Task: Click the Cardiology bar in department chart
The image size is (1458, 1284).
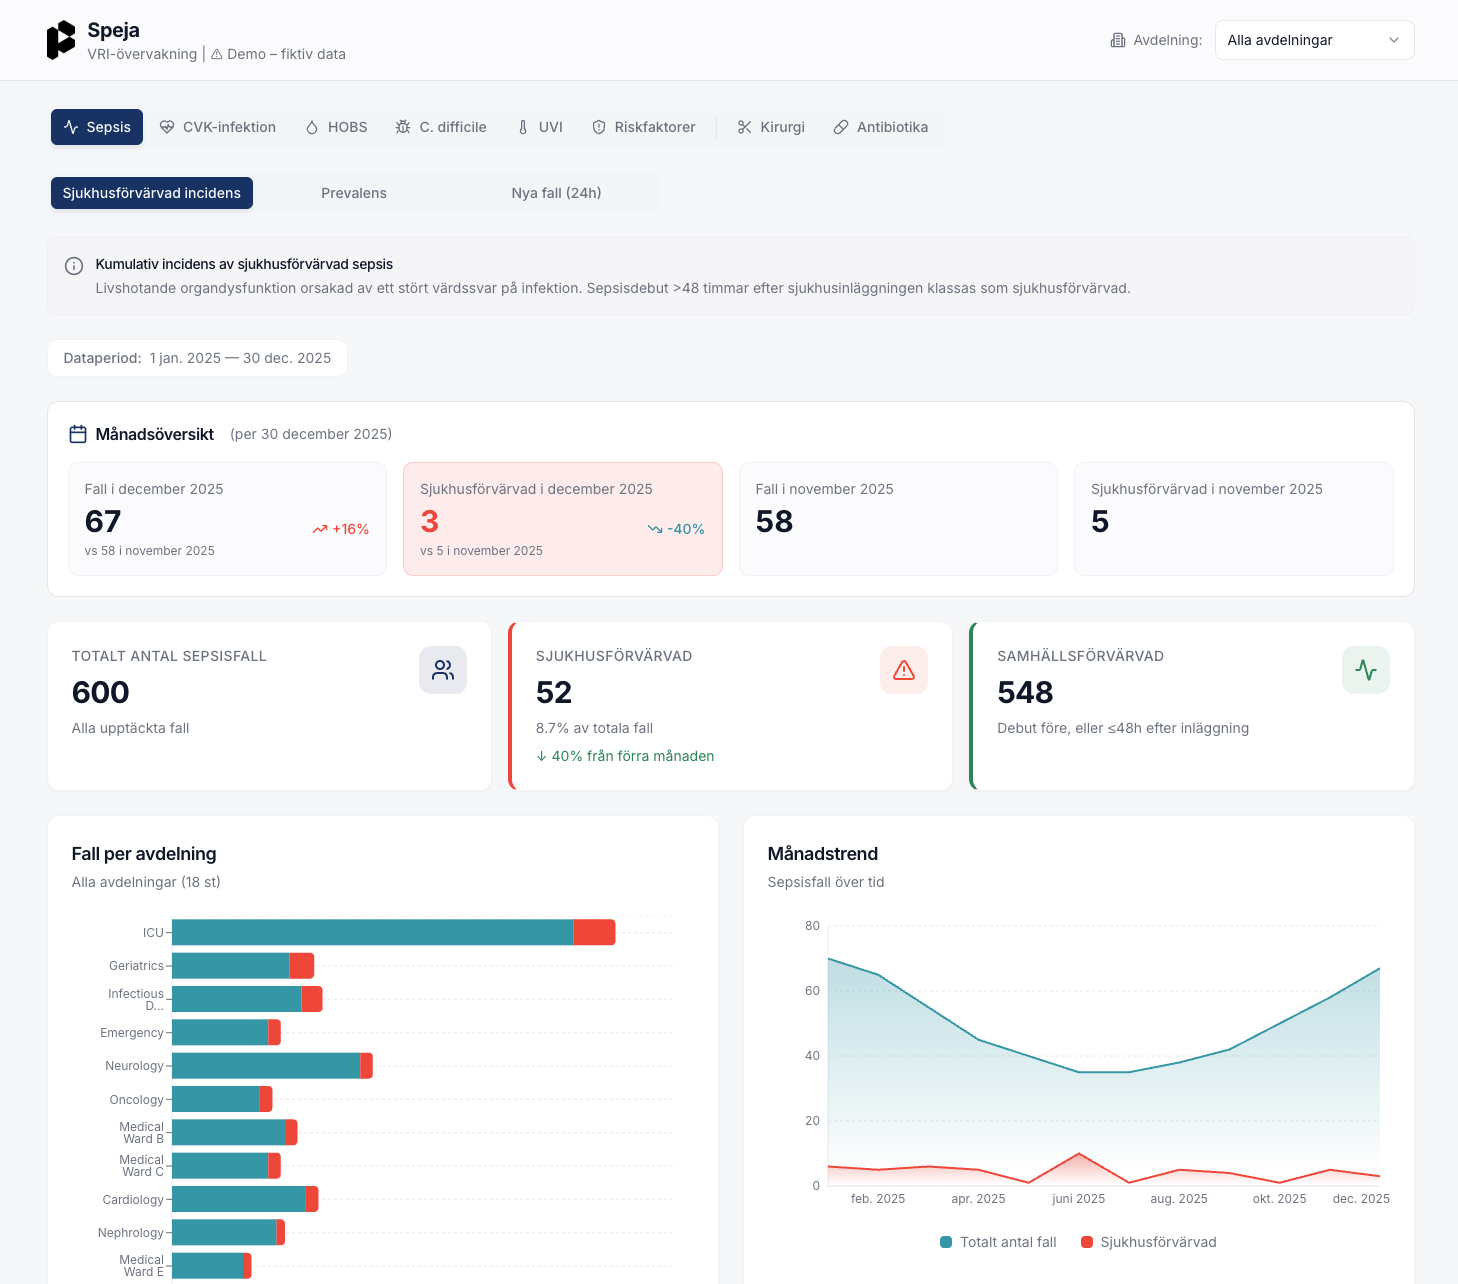Action: [x=245, y=1199]
